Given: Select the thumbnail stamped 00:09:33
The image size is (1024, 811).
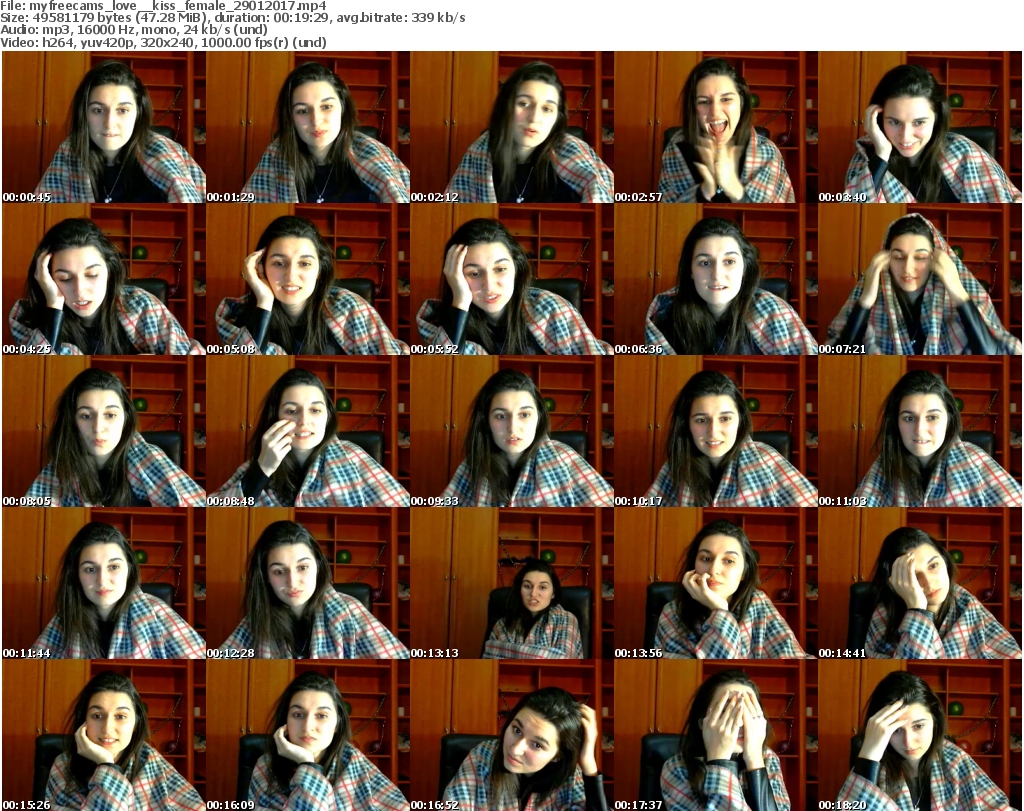Looking at the screenshot, I should point(512,432).
